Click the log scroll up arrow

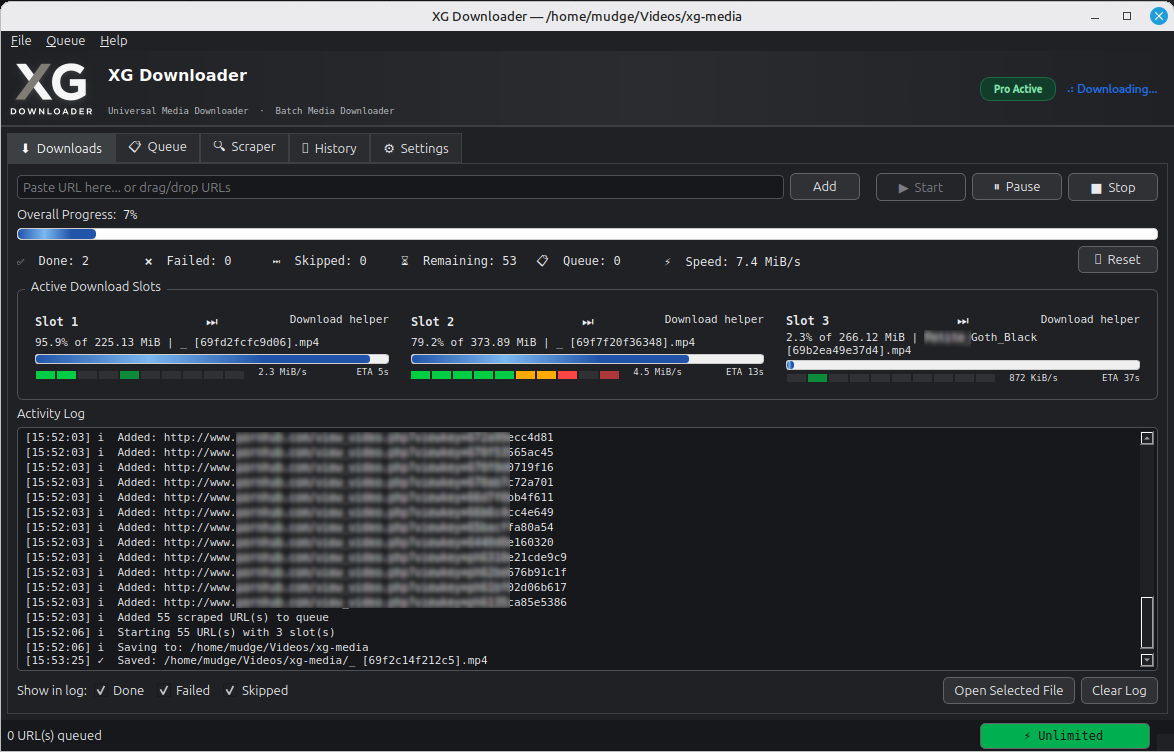click(1146, 438)
